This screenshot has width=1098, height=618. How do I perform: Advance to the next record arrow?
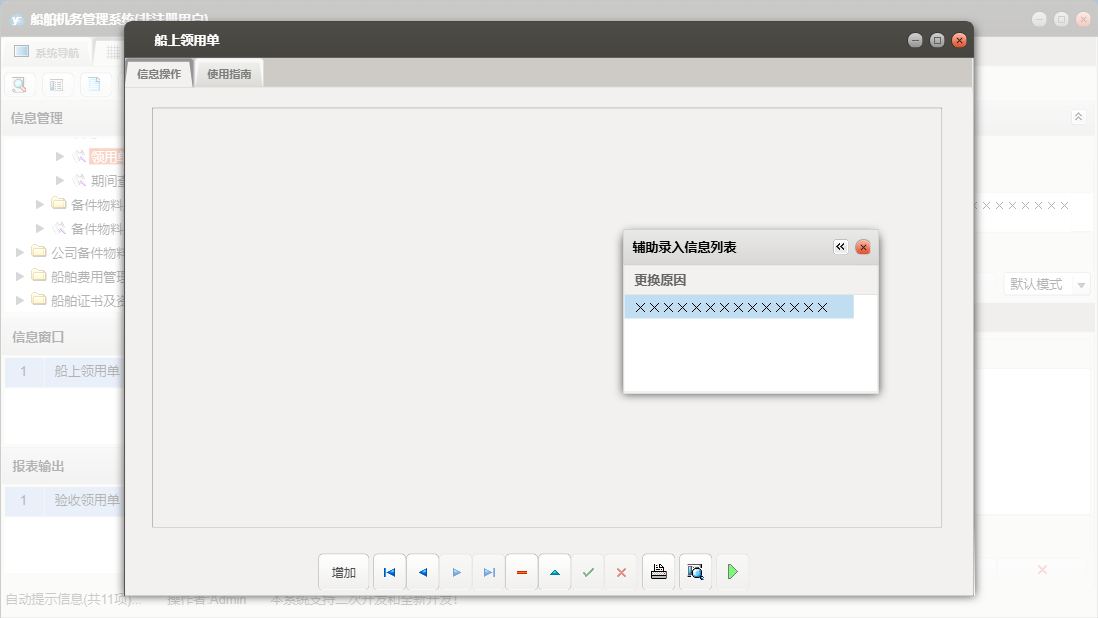click(x=456, y=572)
